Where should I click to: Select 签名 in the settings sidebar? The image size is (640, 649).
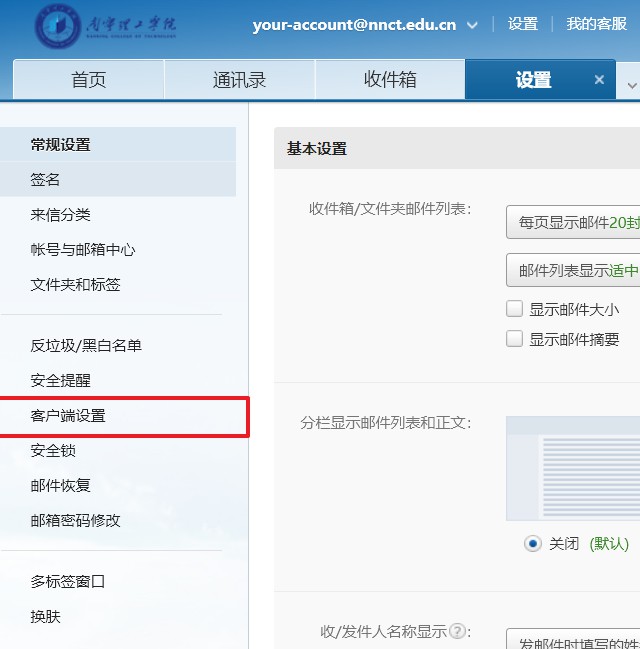[46, 179]
